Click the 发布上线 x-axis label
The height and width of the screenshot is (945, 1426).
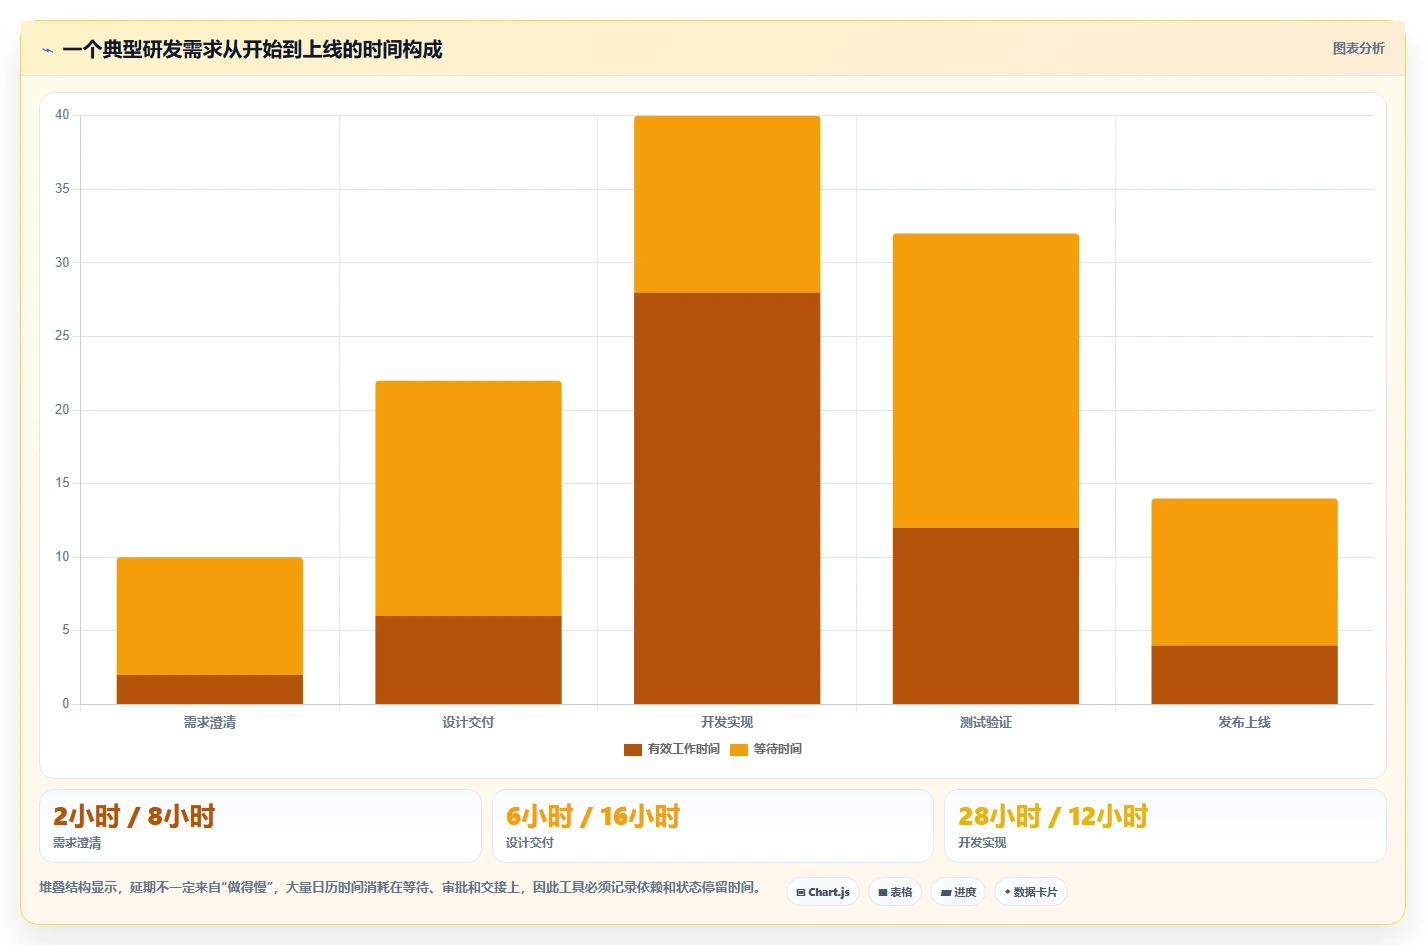(x=1244, y=722)
